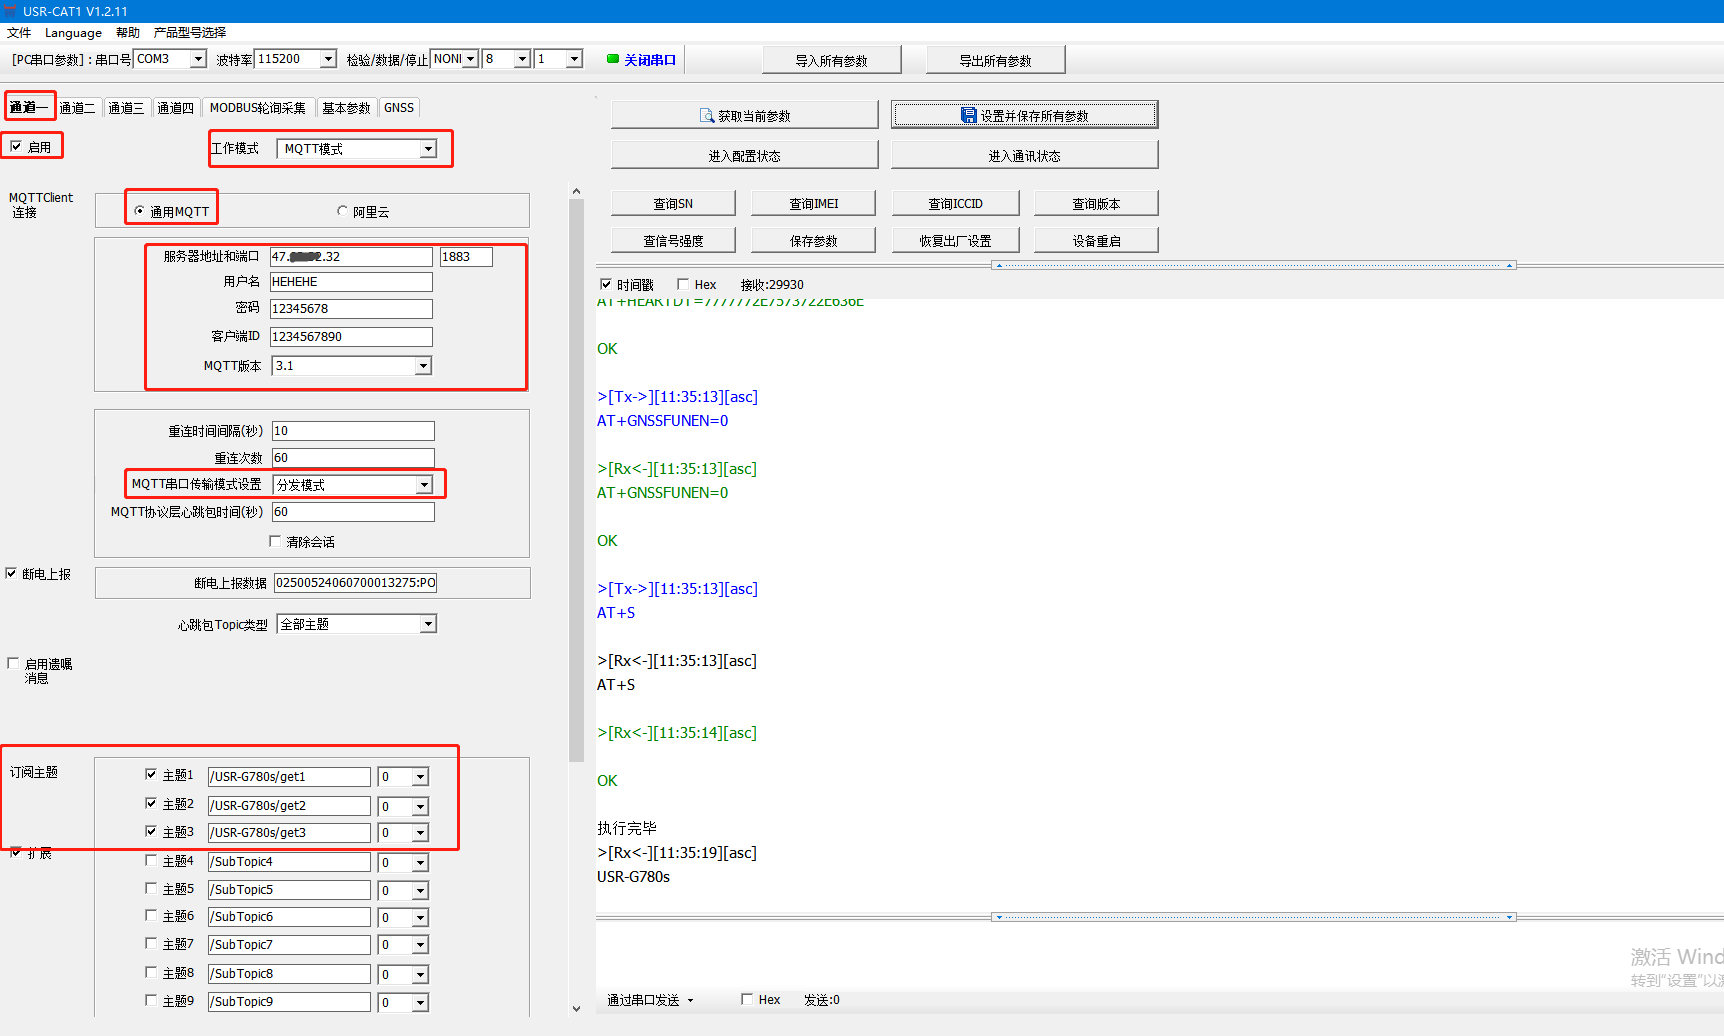The image size is (1724, 1036).
Task: Click the right arrow on the lower log splitter
Action: (1510, 917)
